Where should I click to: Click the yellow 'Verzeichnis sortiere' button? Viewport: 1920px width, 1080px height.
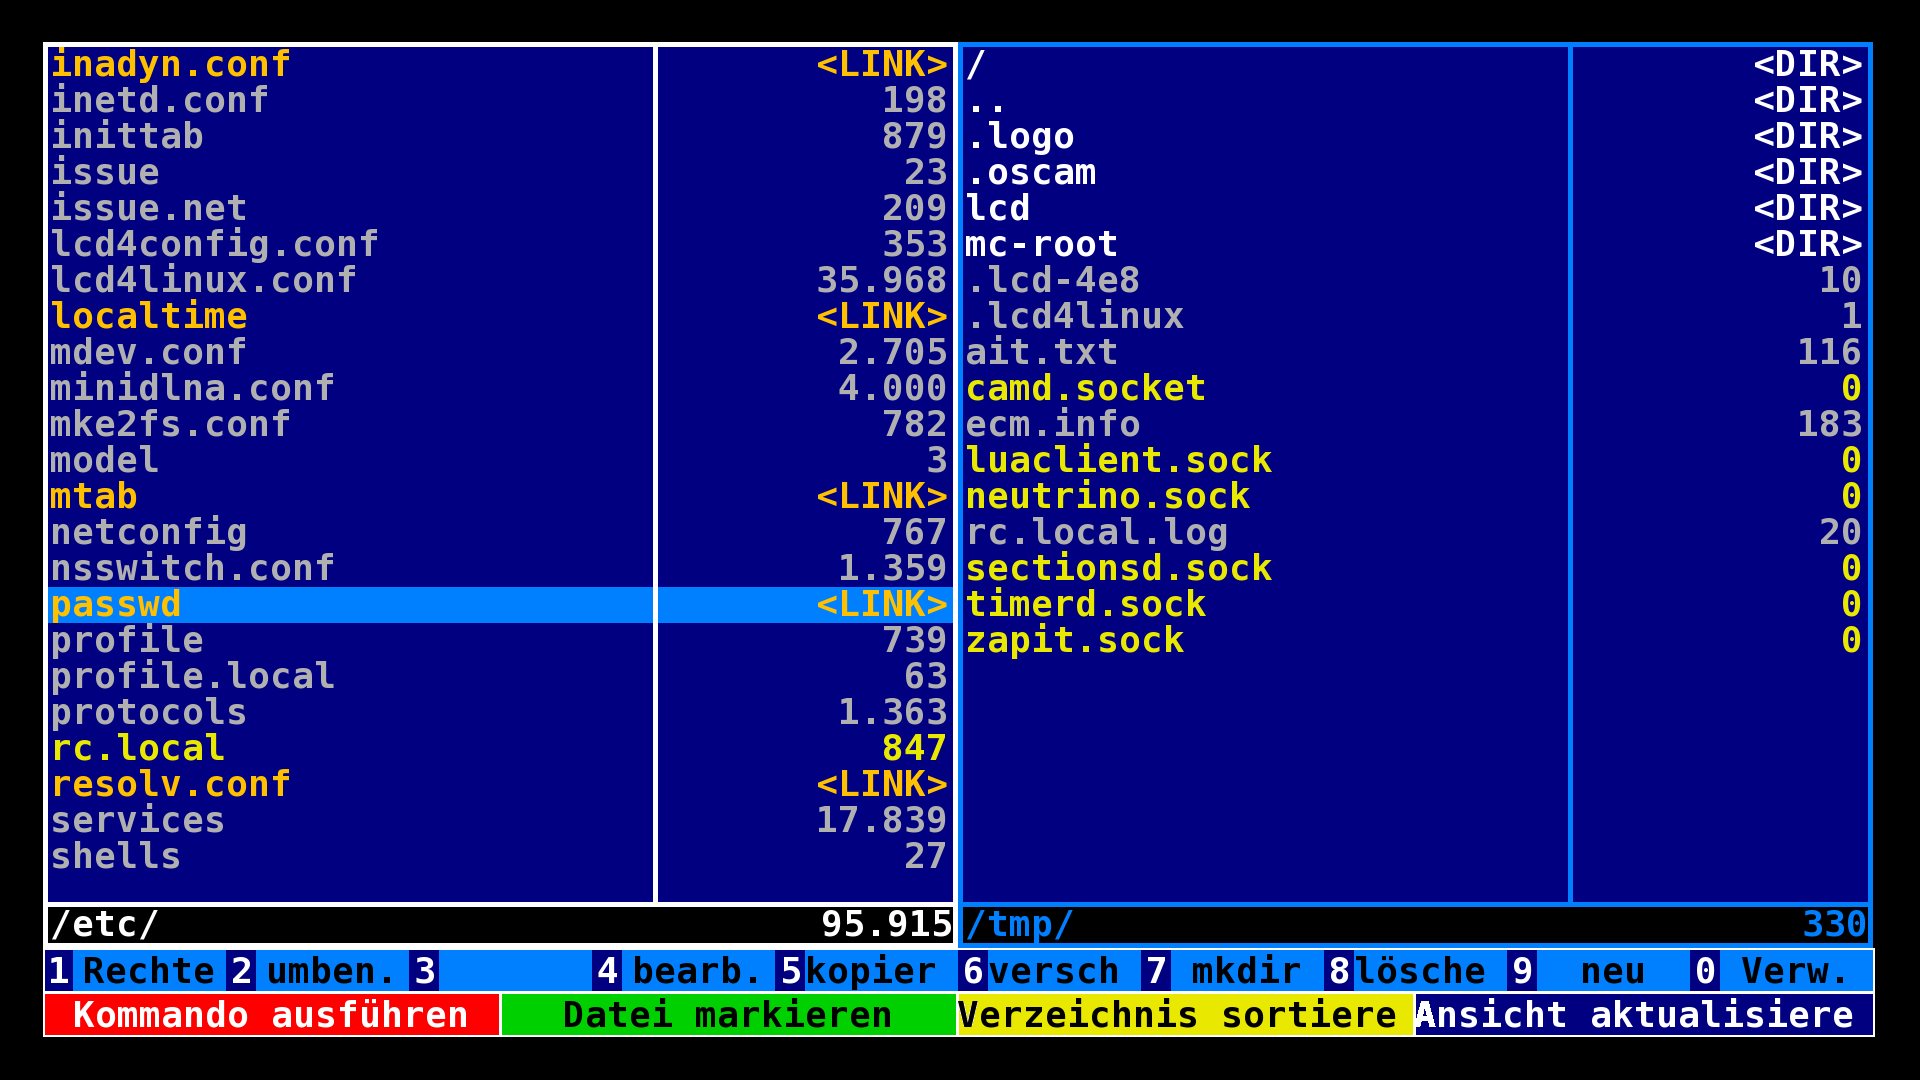[x=1185, y=1015]
